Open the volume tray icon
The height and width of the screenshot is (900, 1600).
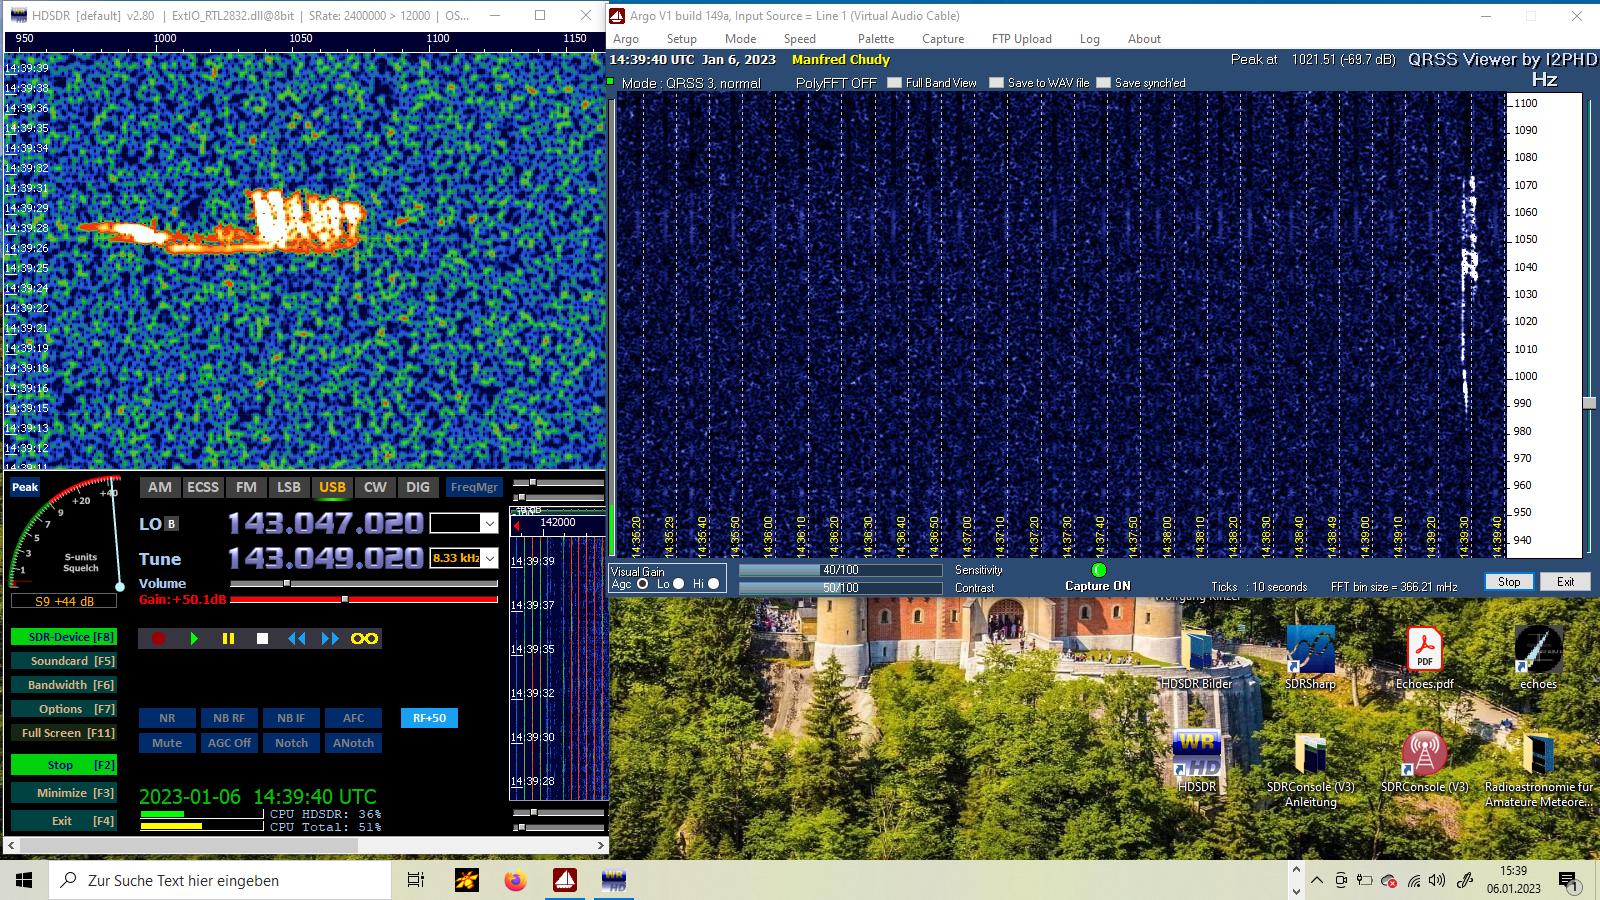1437,881
